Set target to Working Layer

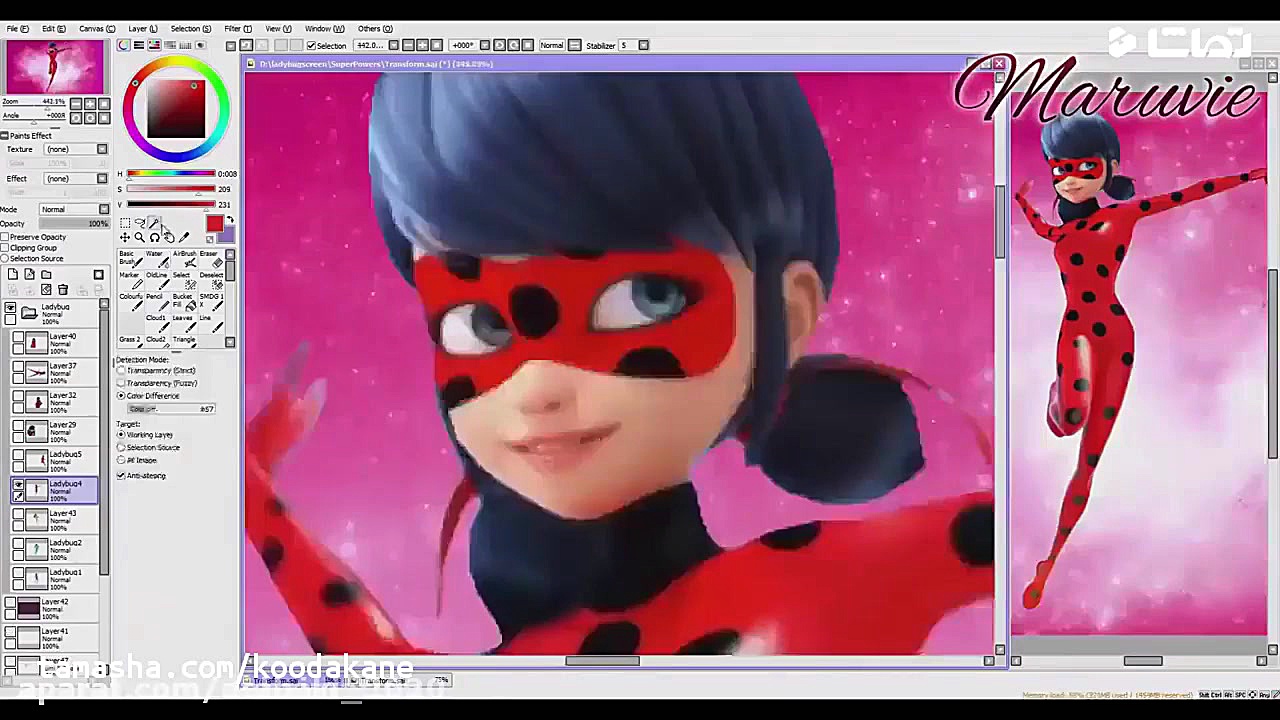(x=121, y=435)
